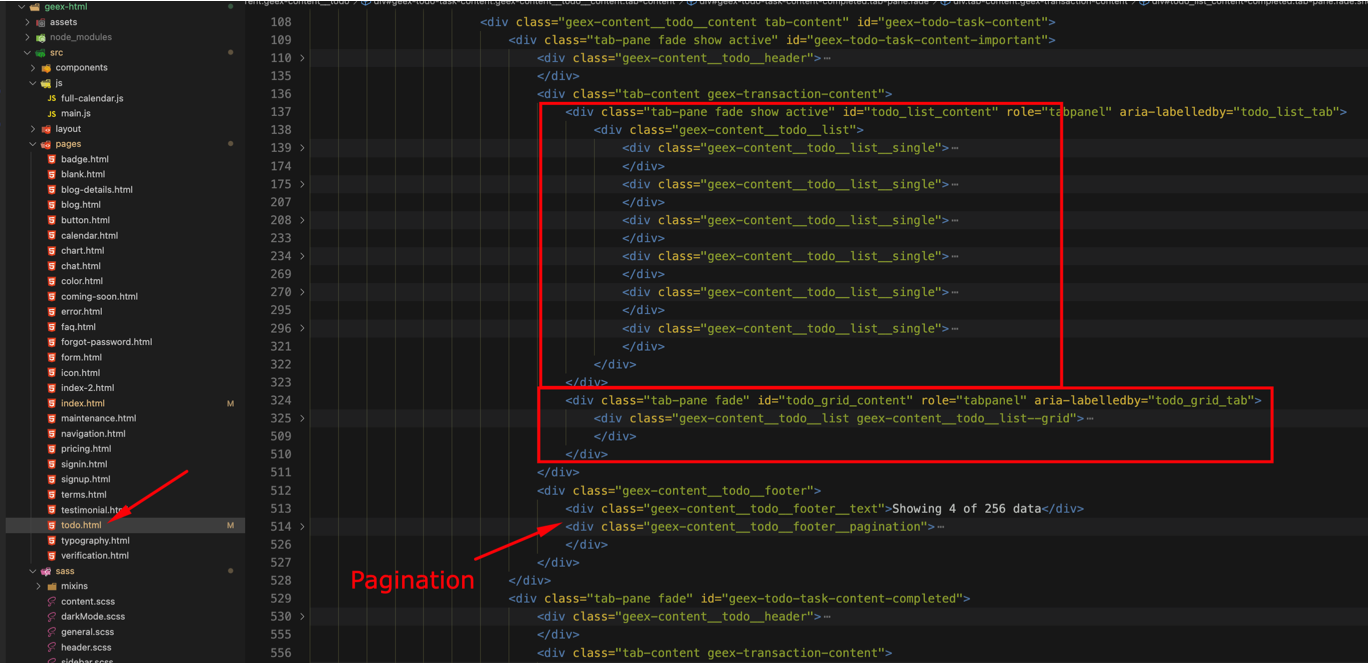
Task: Expand the mixins folder chevron
Action: click(x=39, y=586)
